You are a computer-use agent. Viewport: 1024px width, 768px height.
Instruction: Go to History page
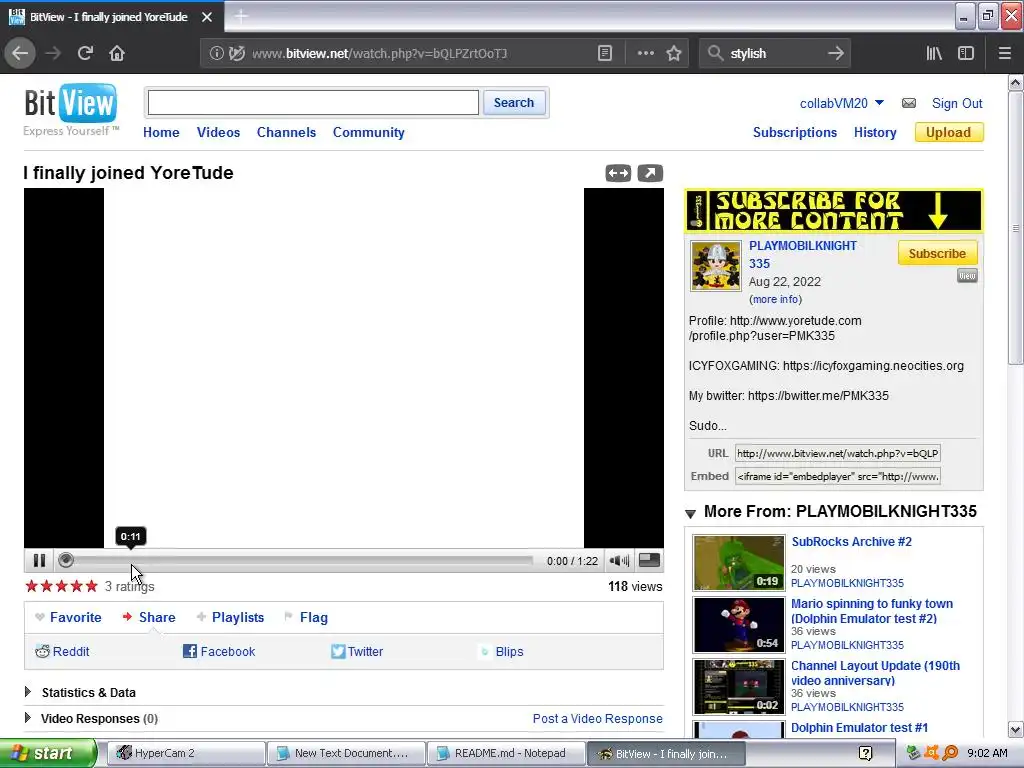[x=875, y=132]
